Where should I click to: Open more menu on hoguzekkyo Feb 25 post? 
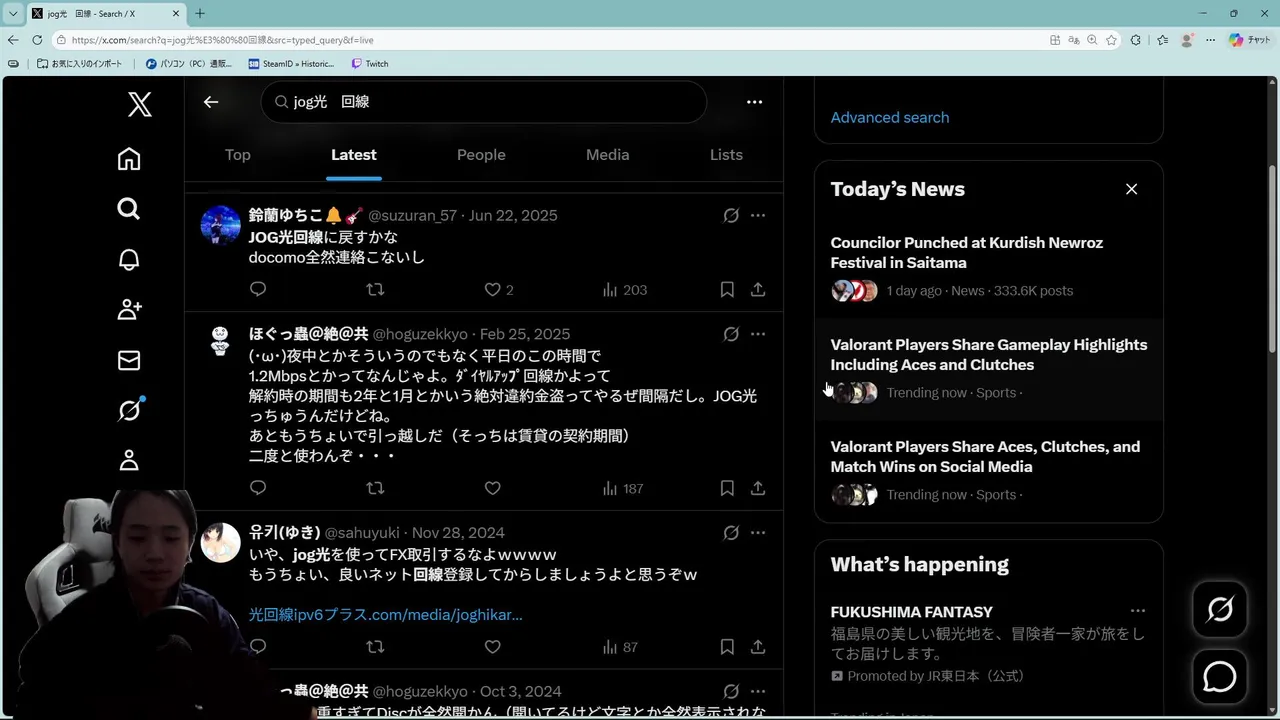(758, 334)
